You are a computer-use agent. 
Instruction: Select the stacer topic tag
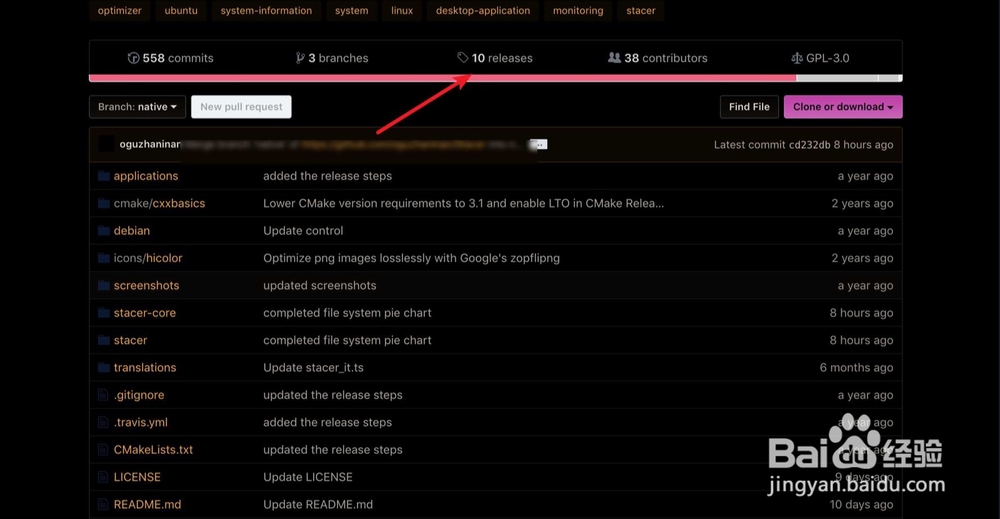[640, 11]
